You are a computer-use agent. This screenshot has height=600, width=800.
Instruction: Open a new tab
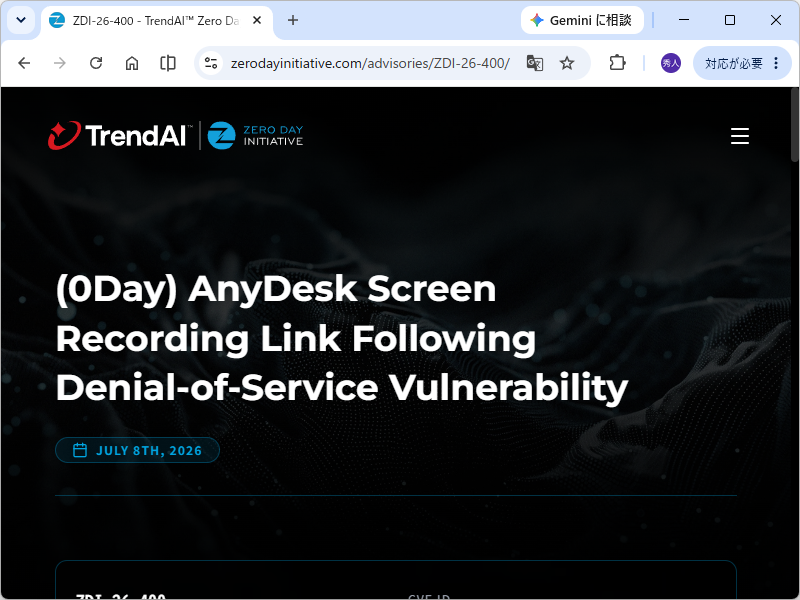tap(293, 20)
